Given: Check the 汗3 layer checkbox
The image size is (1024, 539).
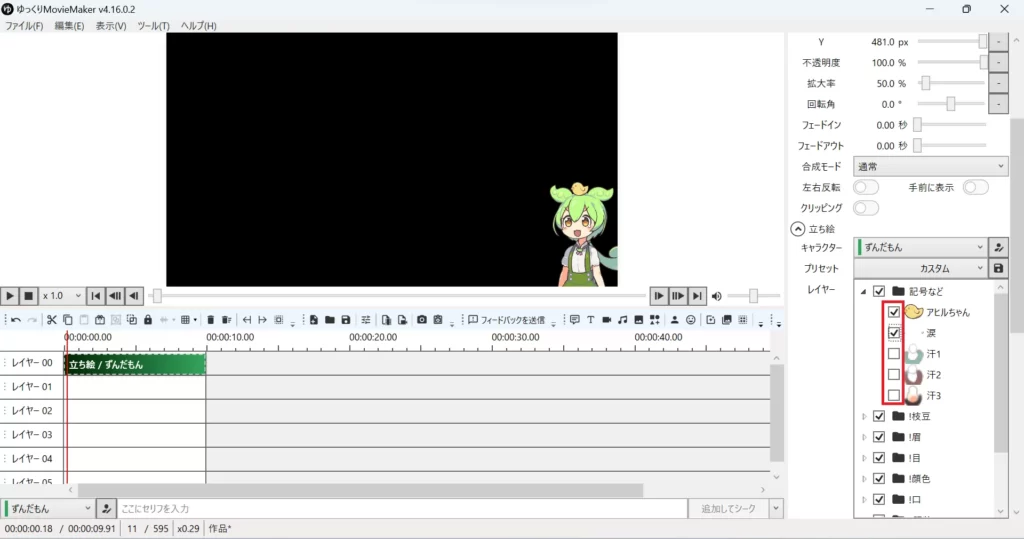Looking at the screenshot, I should (893, 395).
